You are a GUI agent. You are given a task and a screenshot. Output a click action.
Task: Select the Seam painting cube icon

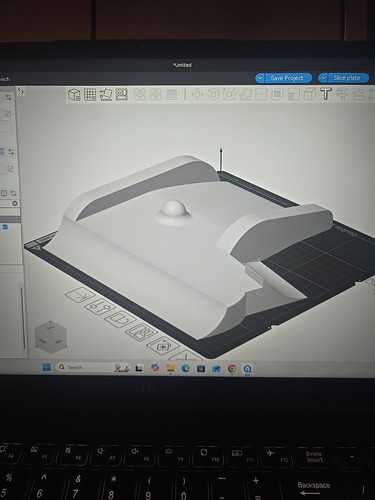click(x=310, y=95)
